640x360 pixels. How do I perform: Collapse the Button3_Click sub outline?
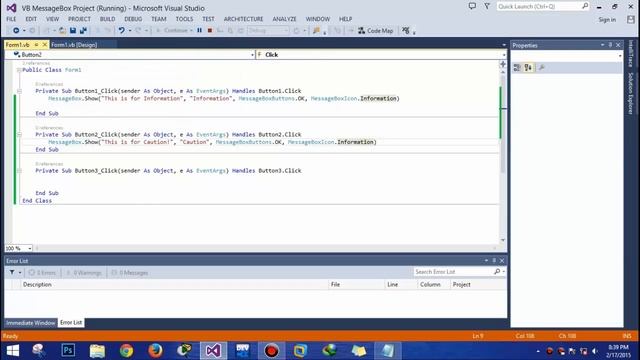[19, 171]
